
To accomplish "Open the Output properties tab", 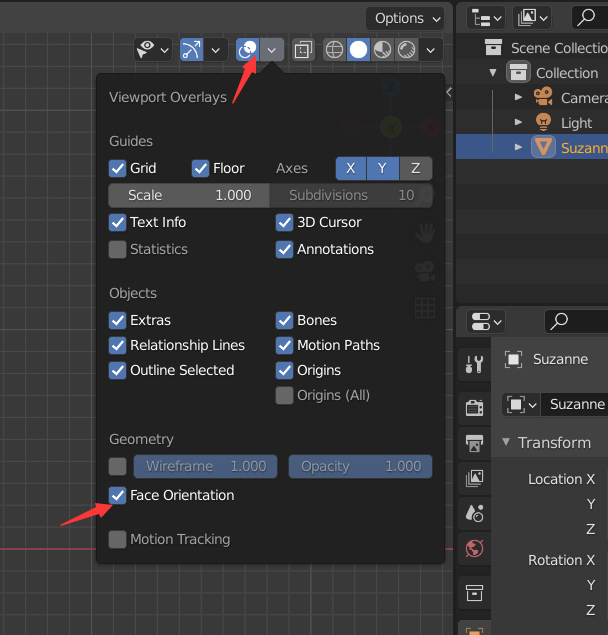I will click(x=474, y=443).
